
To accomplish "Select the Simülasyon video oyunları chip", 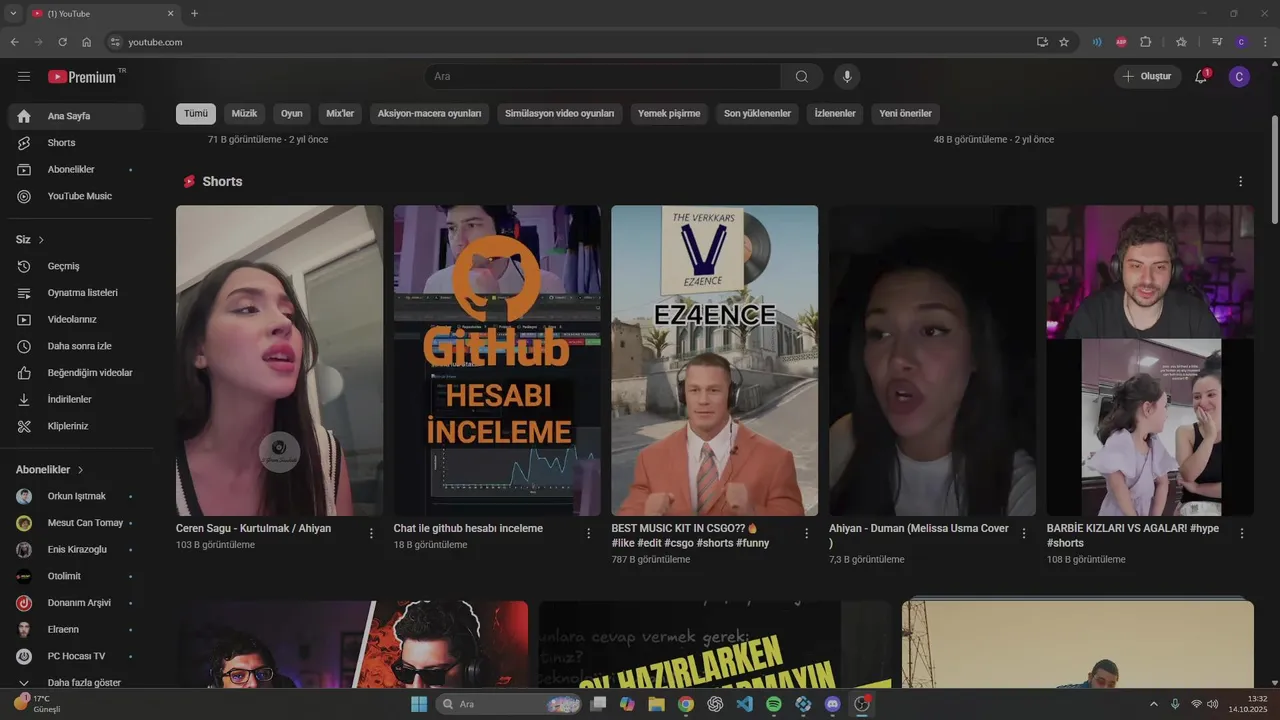I will (560, 114).
